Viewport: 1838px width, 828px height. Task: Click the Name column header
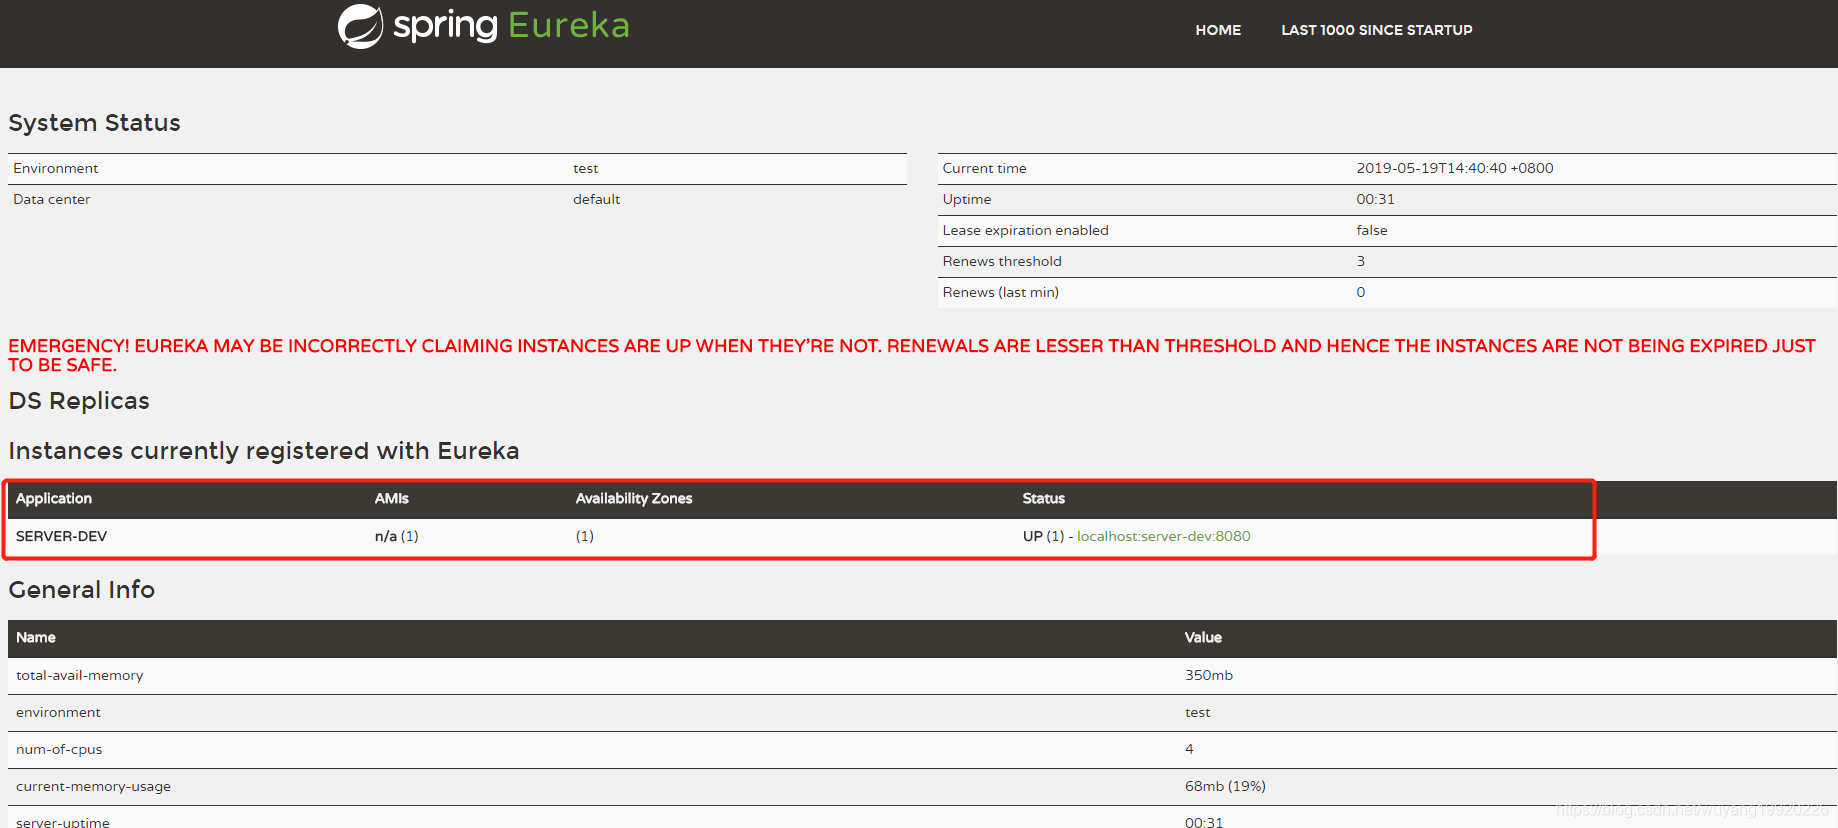click(36, 637)
